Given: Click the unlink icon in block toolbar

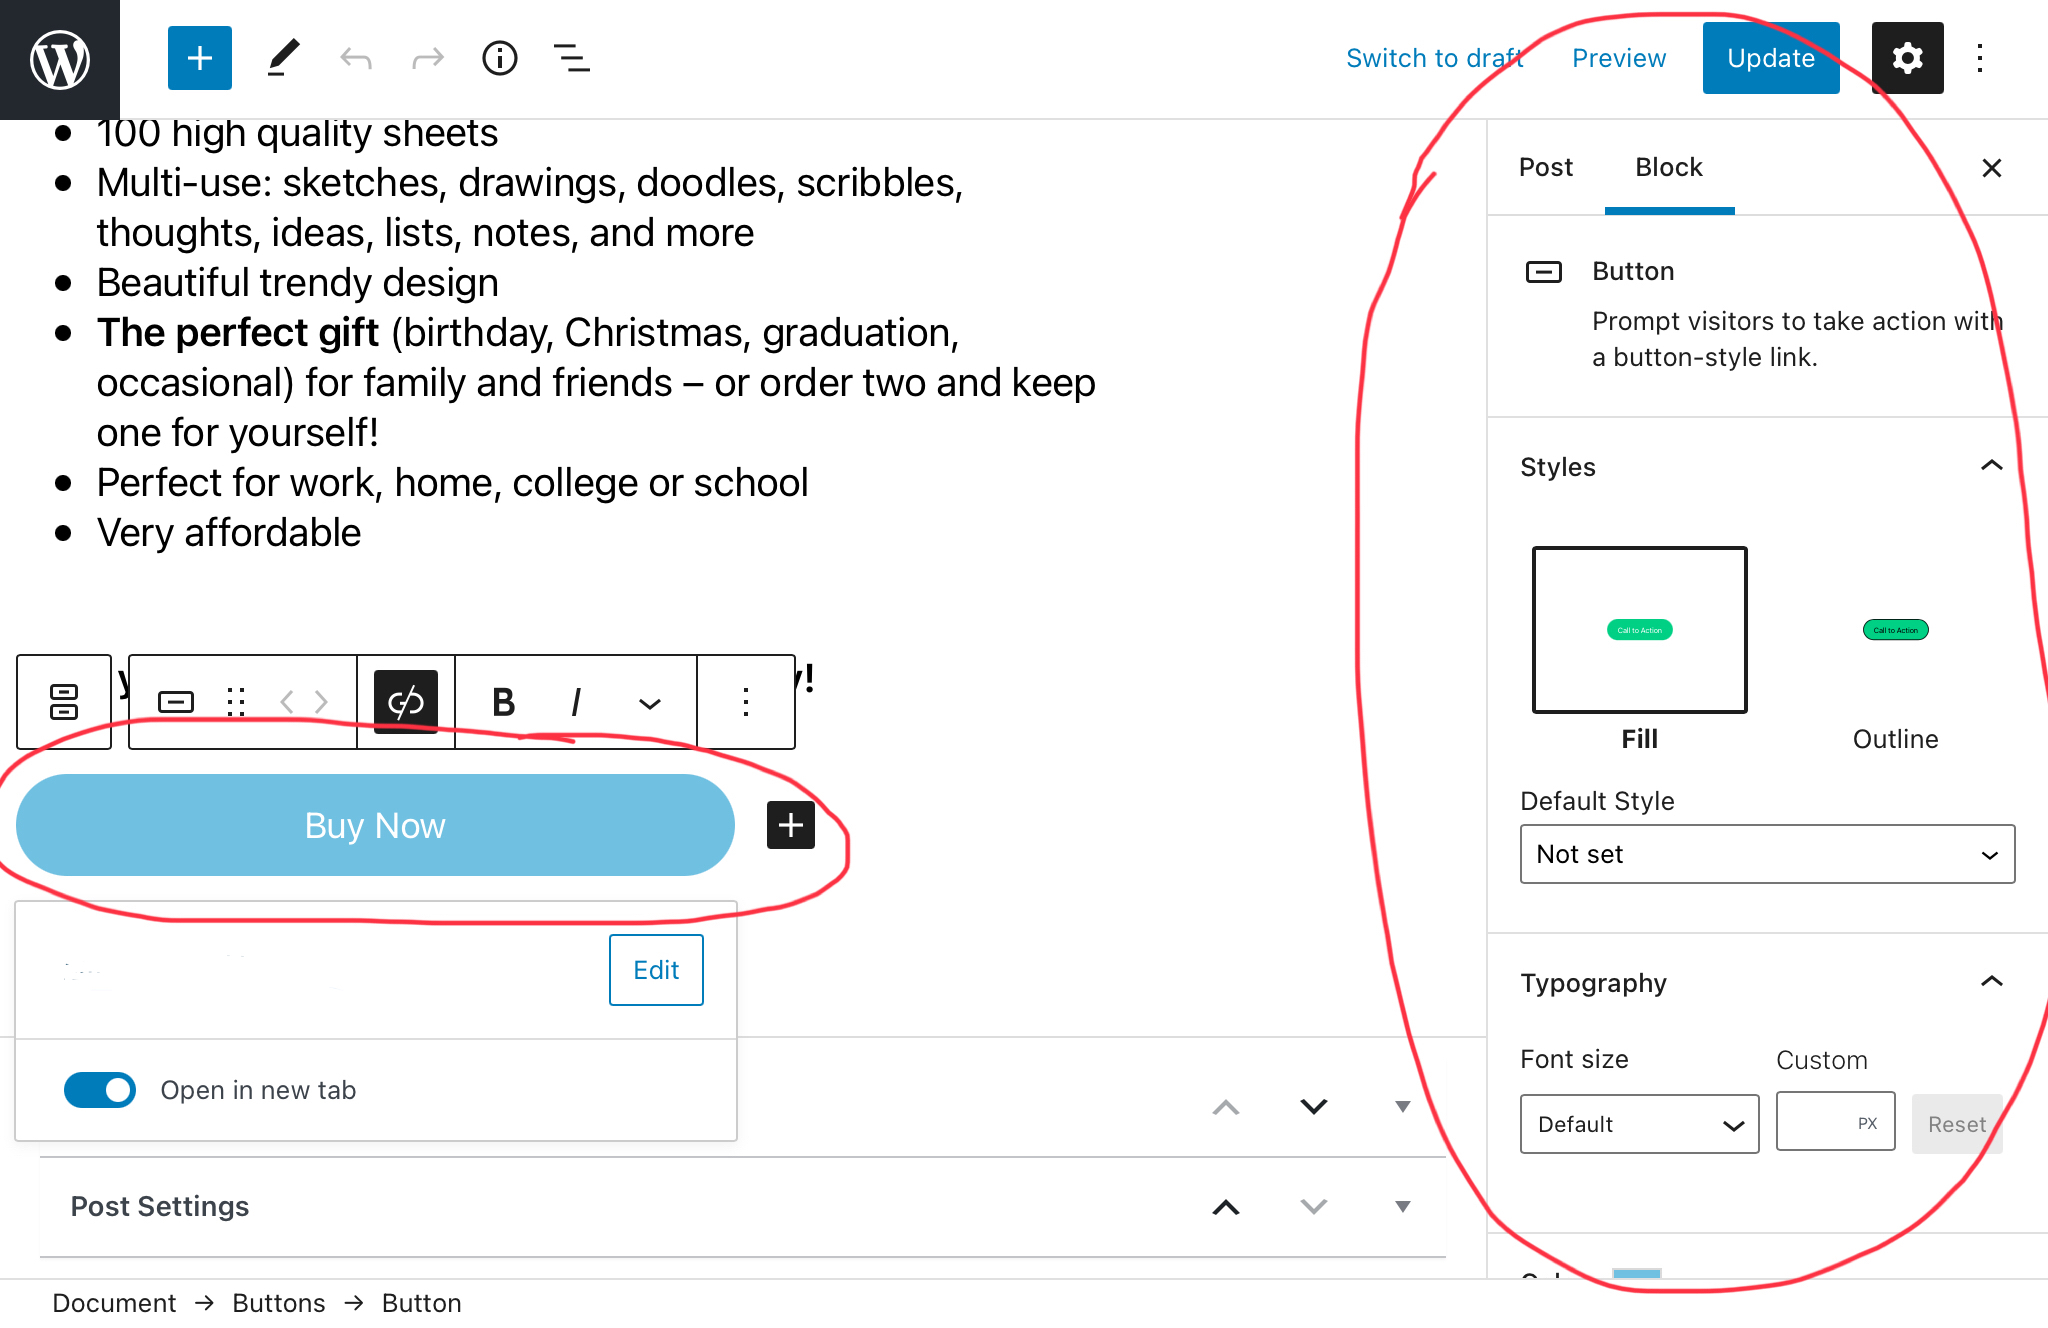Looking at the screenshot, I should (406, 702).
